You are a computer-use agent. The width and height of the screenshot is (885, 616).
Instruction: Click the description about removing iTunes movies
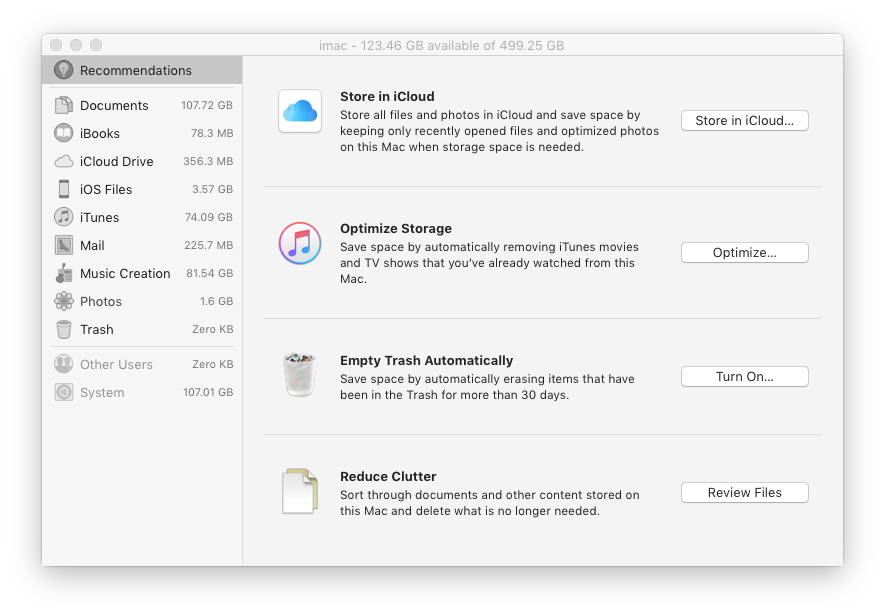click(489, 263)
